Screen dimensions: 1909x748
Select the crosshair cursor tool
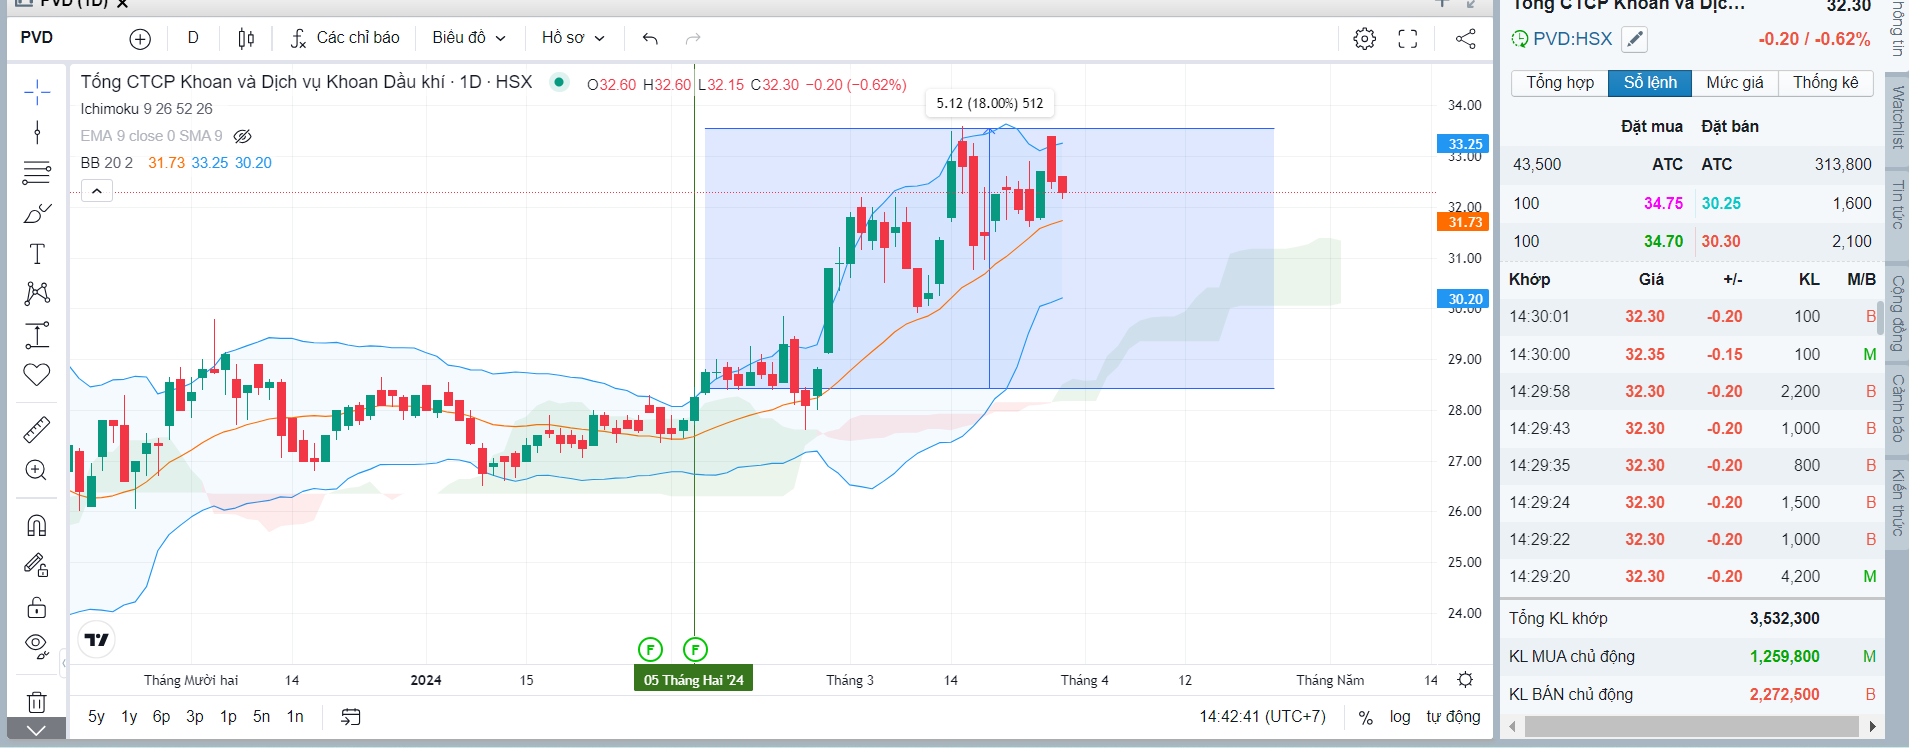37,93
